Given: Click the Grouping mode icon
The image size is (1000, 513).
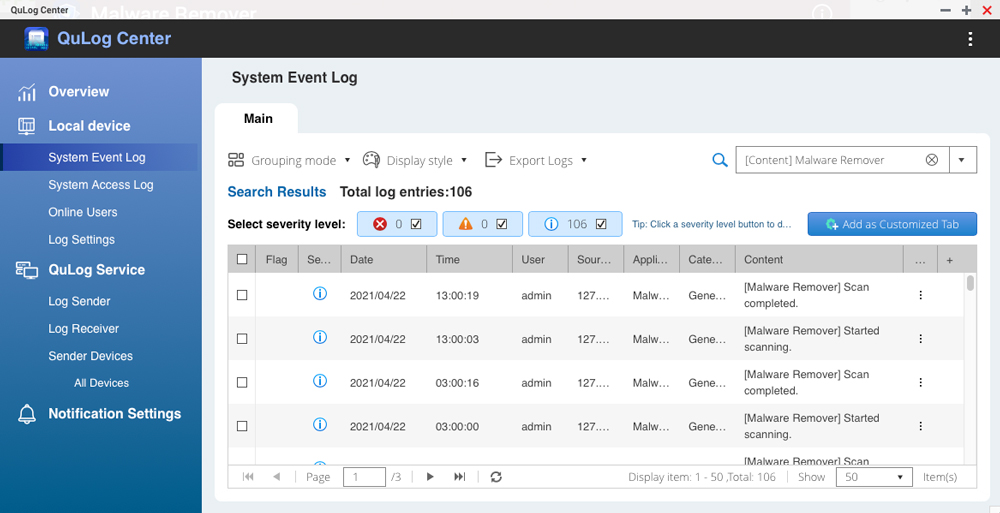Looking at the screenshot, I should pyautogui.click(x=236, y=160).
